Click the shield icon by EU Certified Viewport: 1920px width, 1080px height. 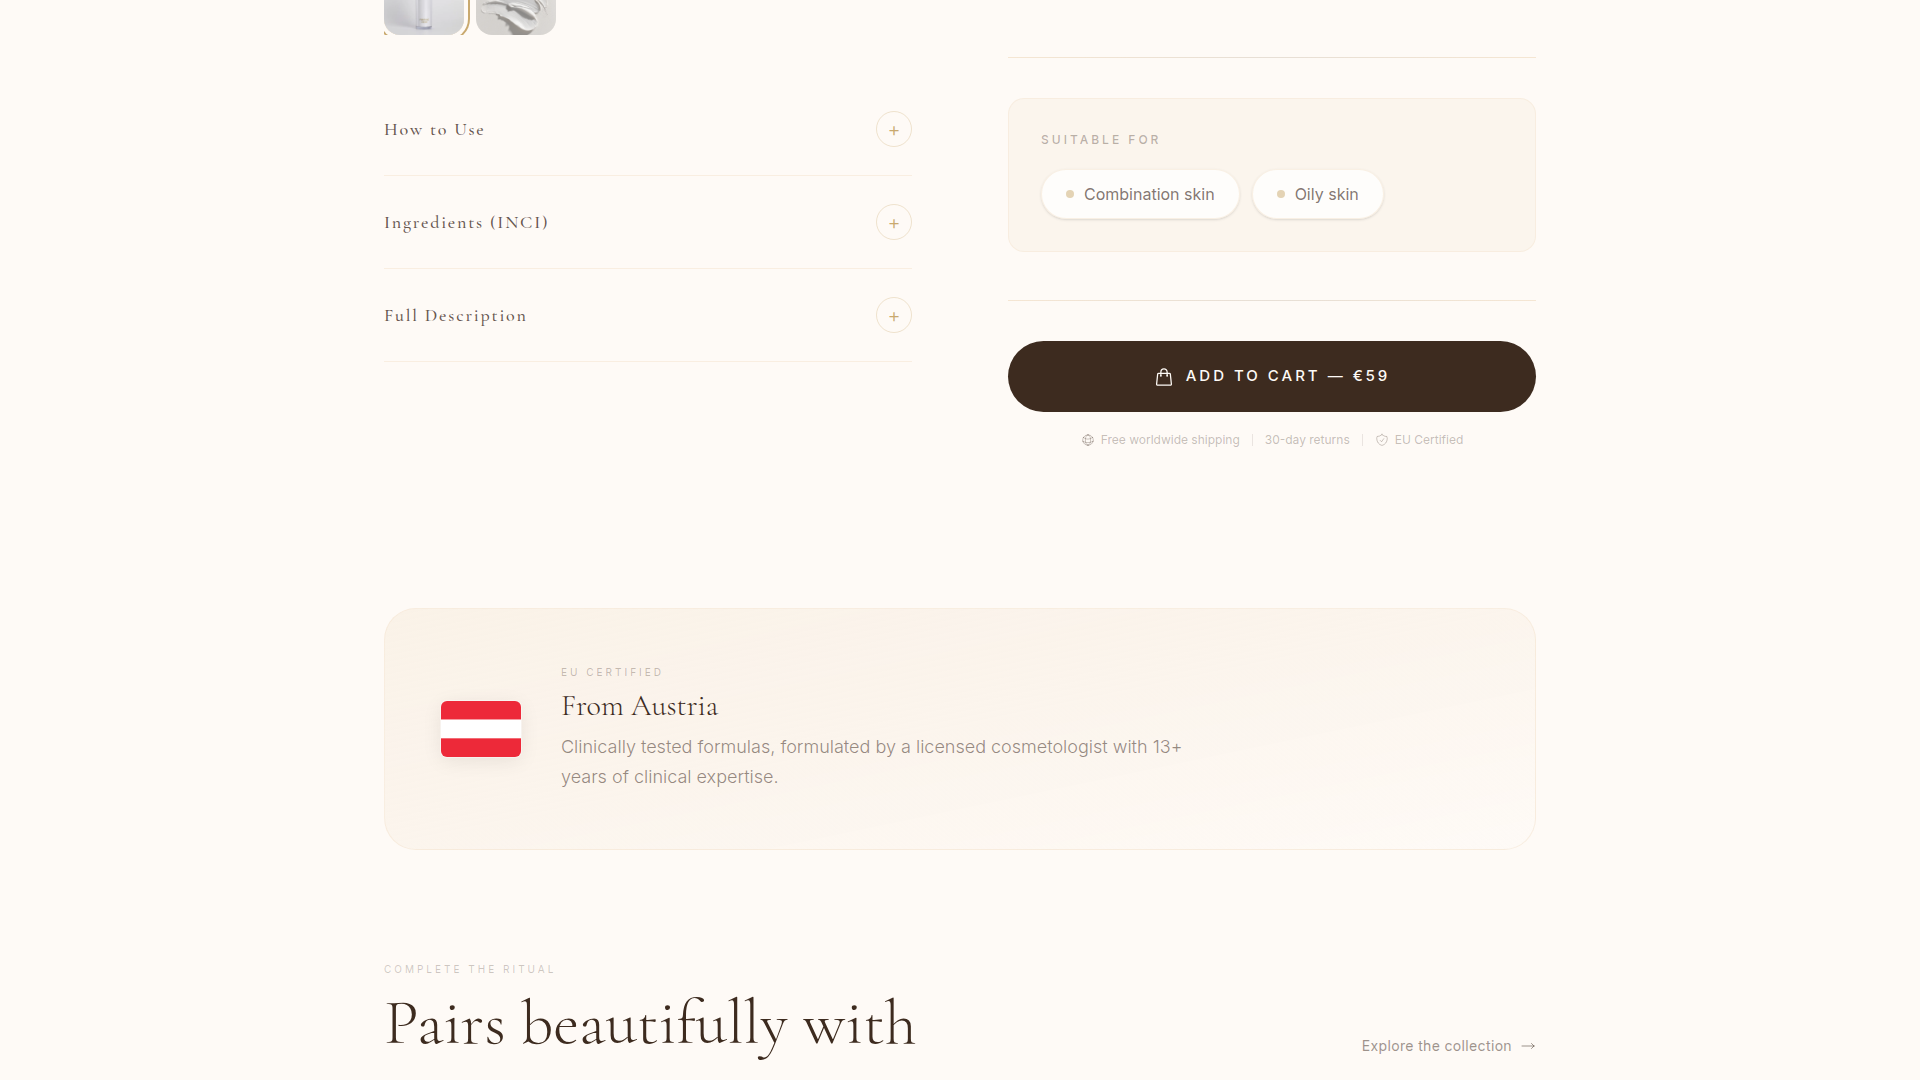click(1381, 440)
